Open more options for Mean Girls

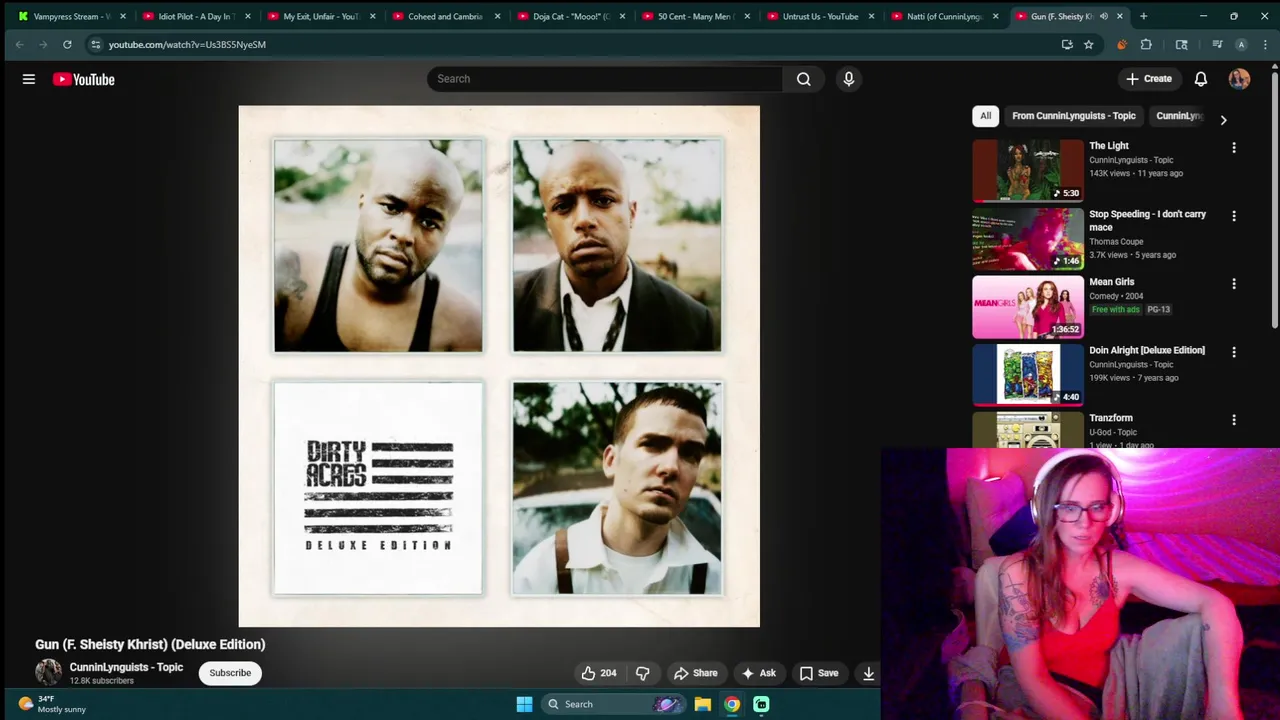click(1234, 284)
